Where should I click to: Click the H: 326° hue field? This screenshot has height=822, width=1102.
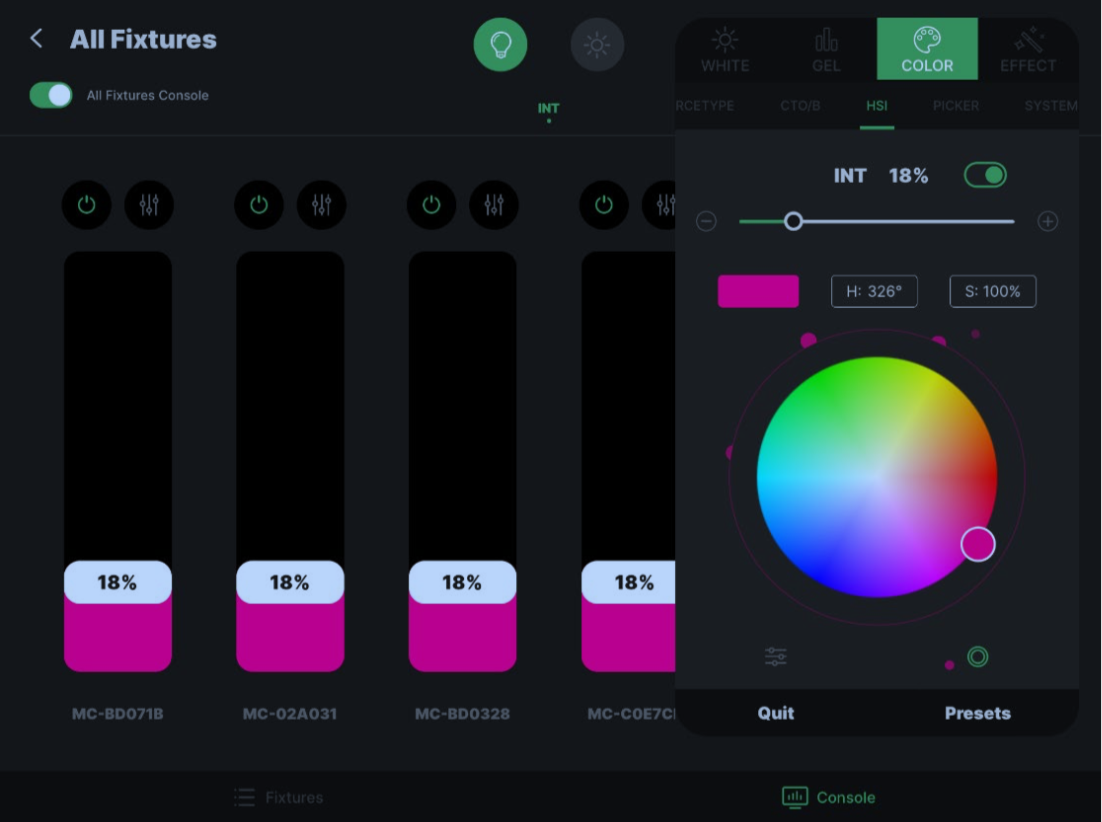[874, 291]
